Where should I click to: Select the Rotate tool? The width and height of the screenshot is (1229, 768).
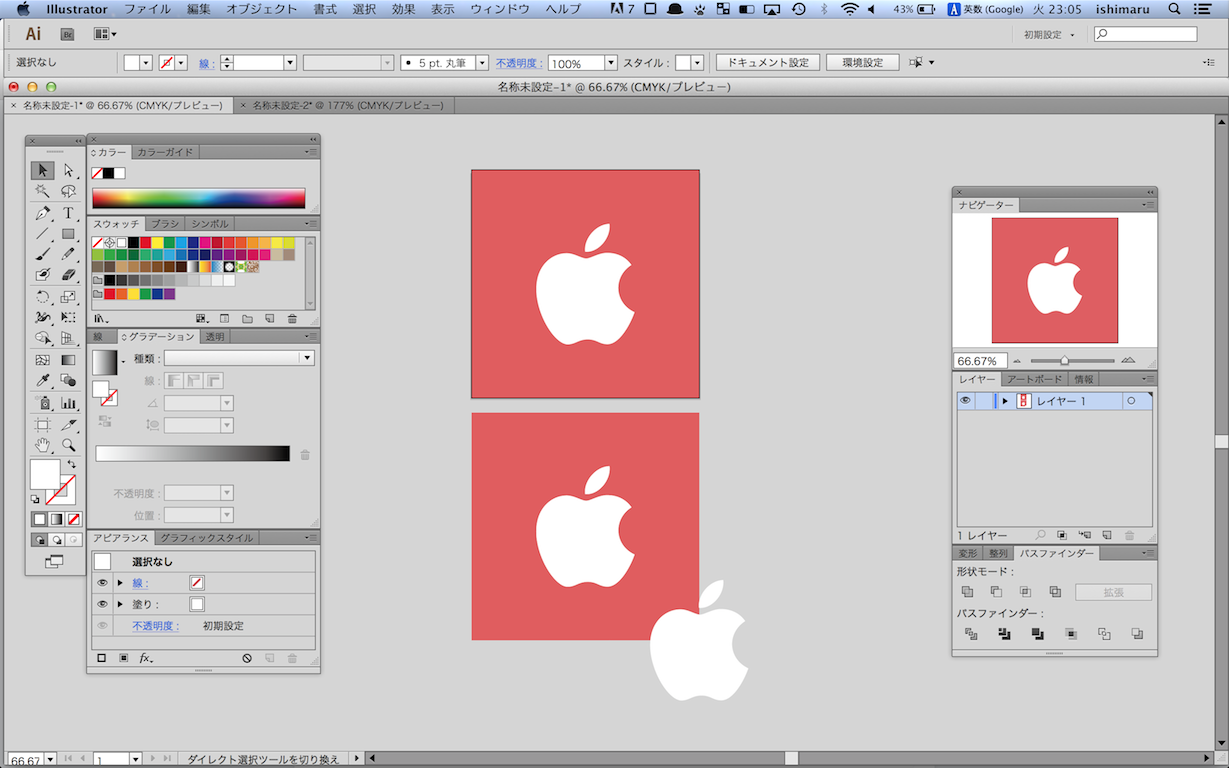43,297
